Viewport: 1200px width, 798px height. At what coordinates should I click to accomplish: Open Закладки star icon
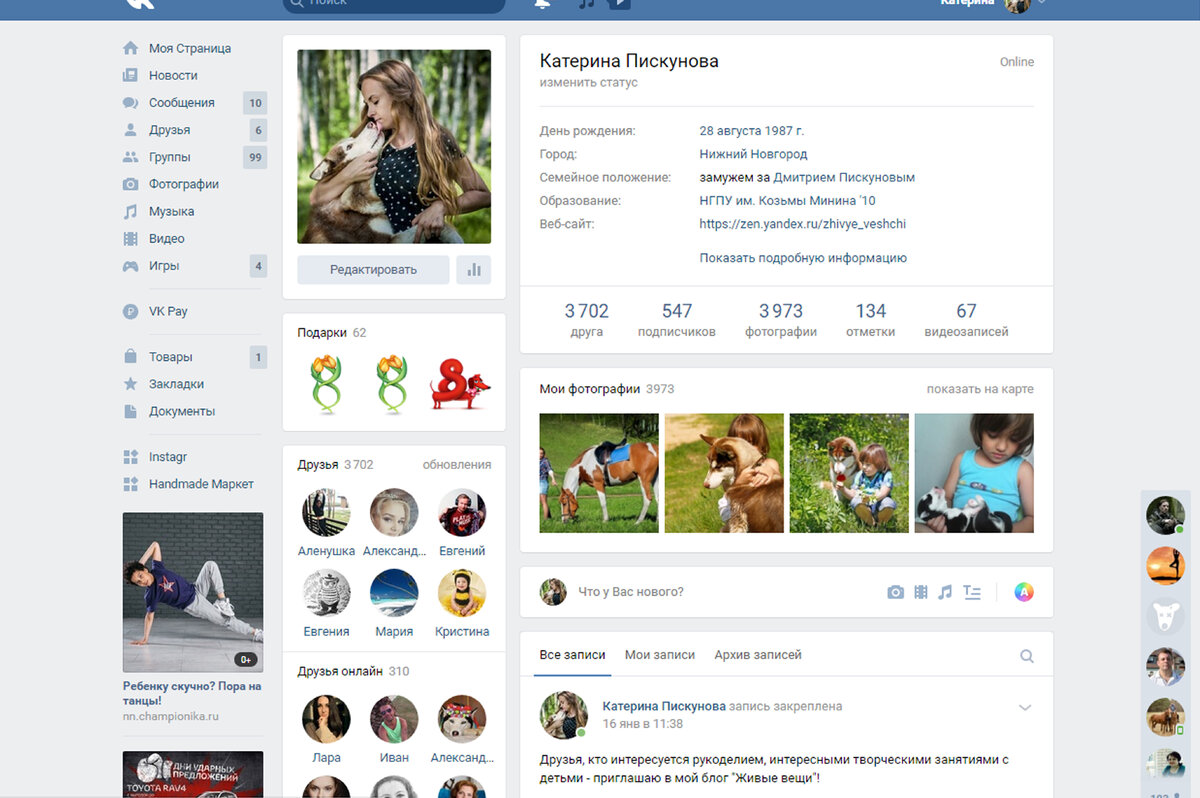[x=130, y=384]
